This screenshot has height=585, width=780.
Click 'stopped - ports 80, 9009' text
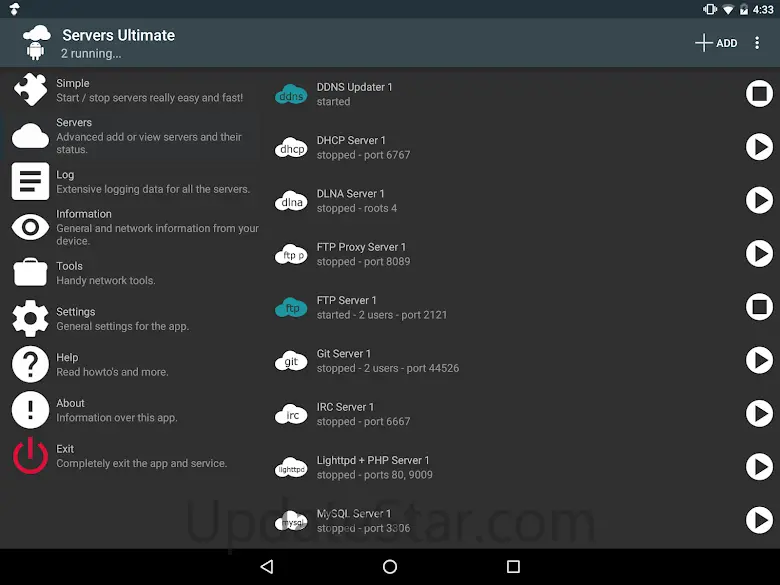pos(374,475)
